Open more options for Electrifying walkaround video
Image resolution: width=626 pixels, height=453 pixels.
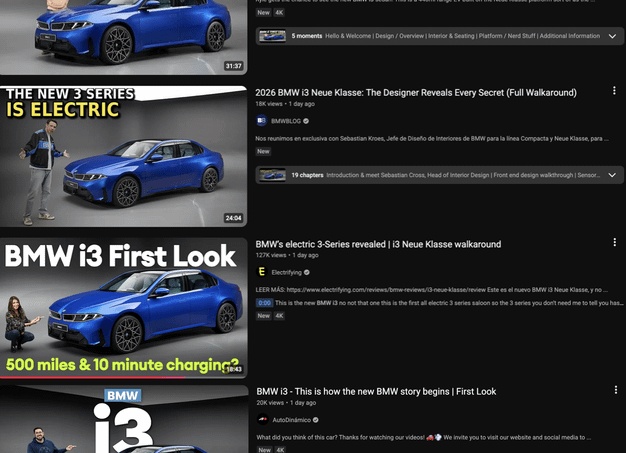[x=614, y=244]
